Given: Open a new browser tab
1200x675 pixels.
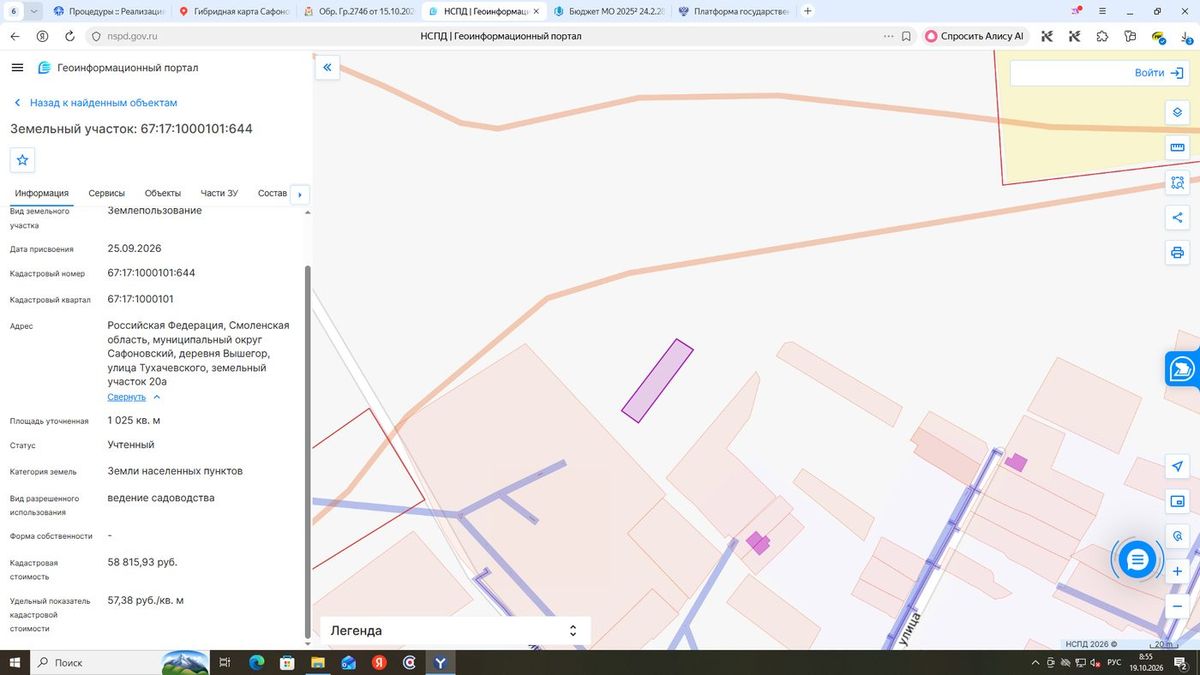Looking at the screenshot, I should tap(808, 11).
